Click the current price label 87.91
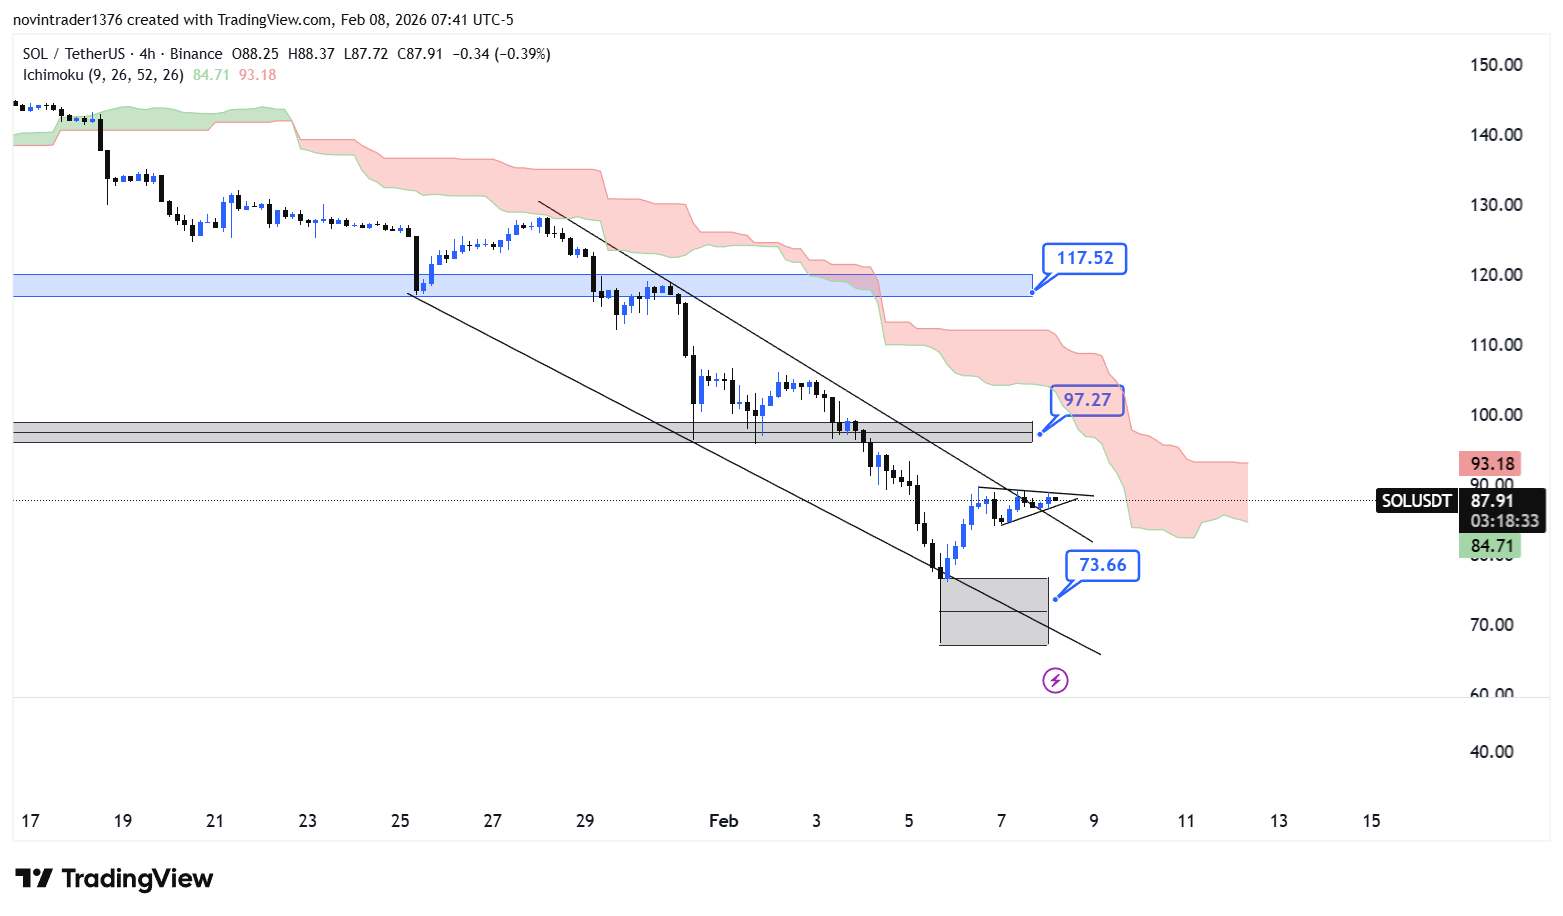The image size is (1563, 916). 1492,501
